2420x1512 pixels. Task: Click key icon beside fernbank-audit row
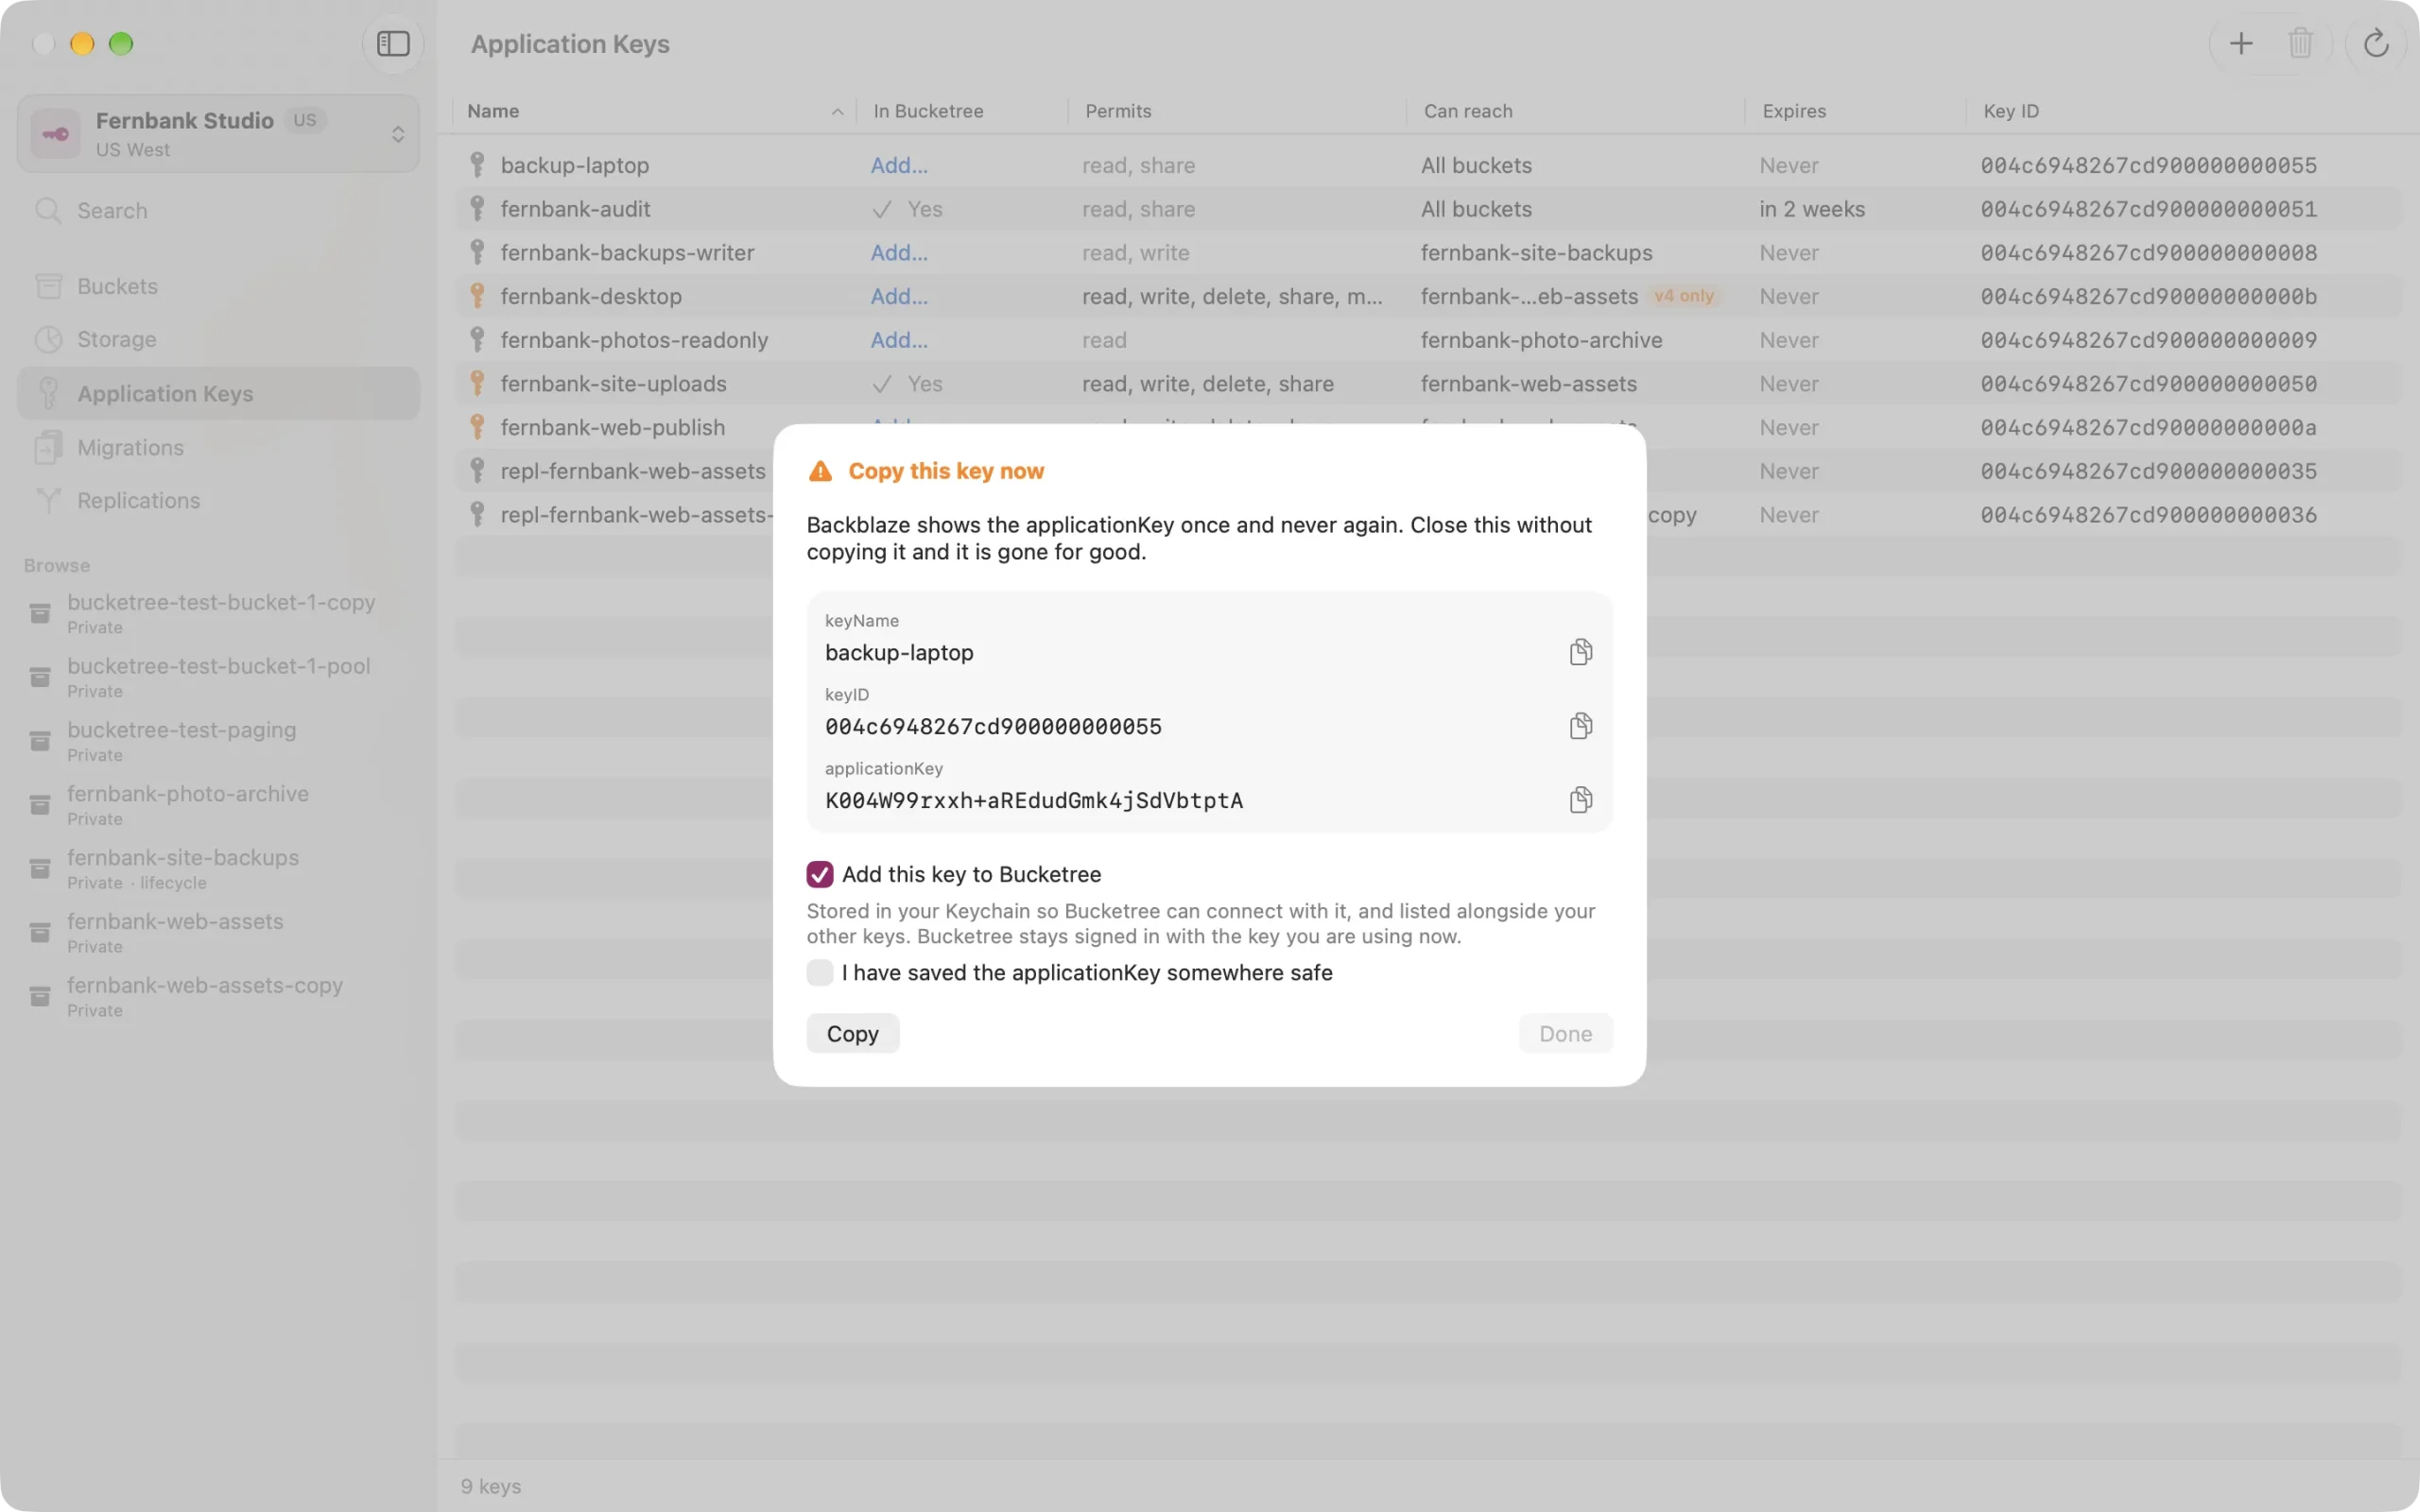(x=478, y=209)
